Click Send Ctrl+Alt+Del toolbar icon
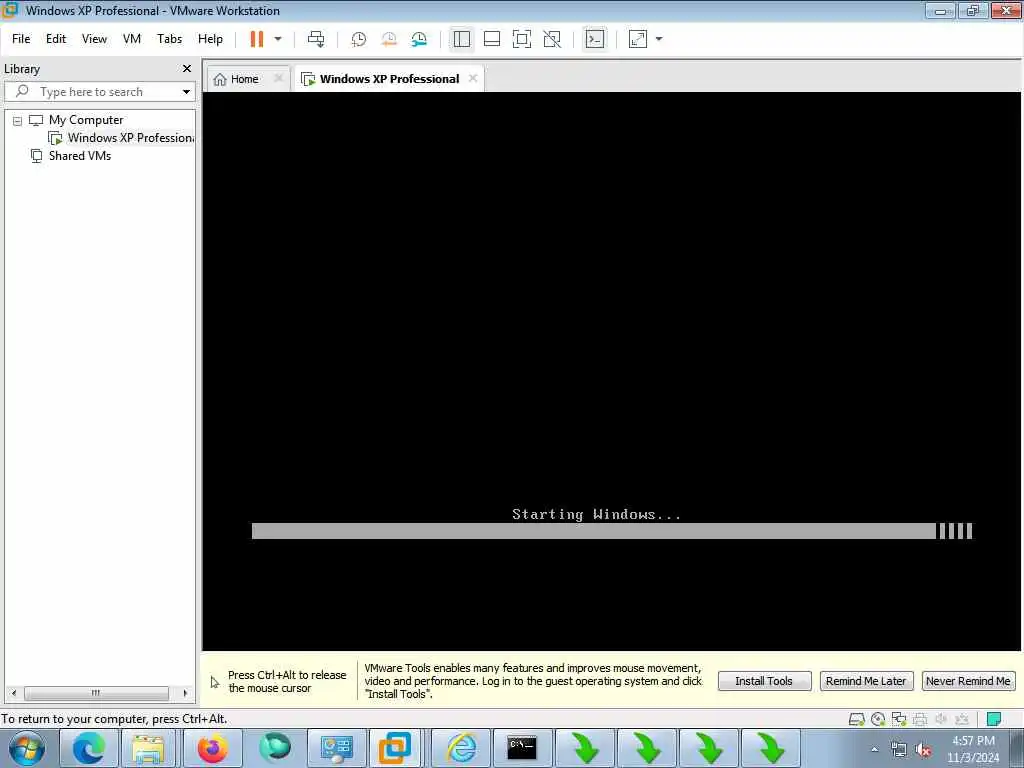Image resolution: width=1024 pixels, height=768 pixels. tap(316, 39)
